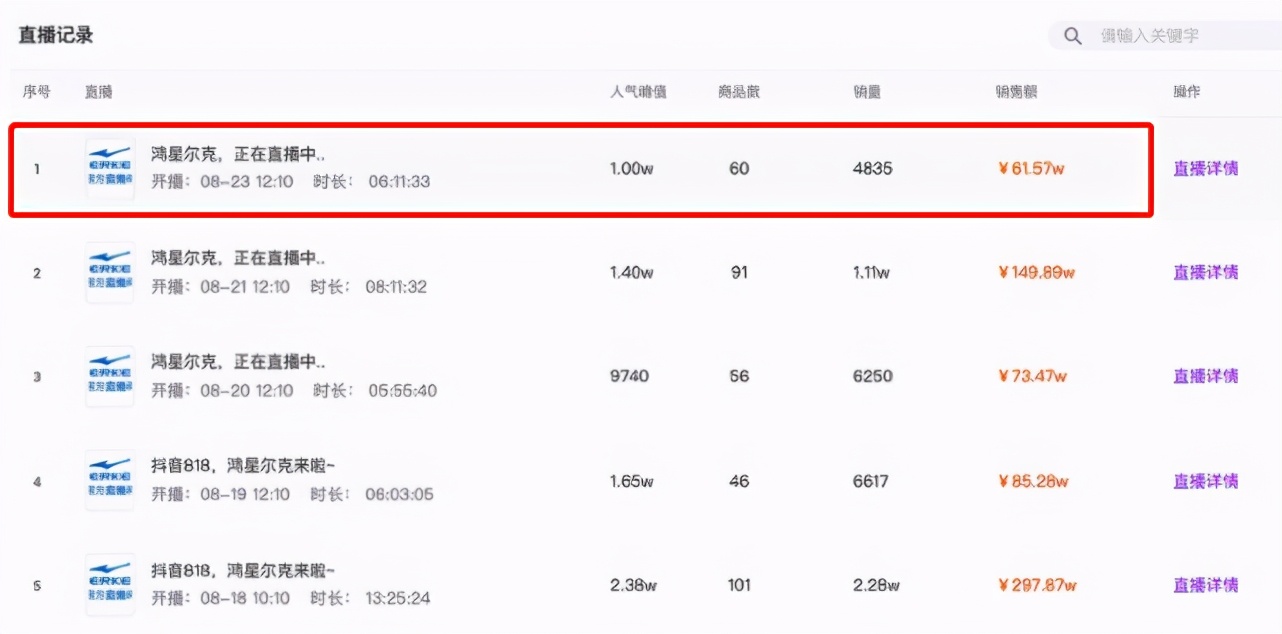1282x634 pixels.
Task: Click ERKE logo thumbnail in row 5
Action: tap(110, 584)
